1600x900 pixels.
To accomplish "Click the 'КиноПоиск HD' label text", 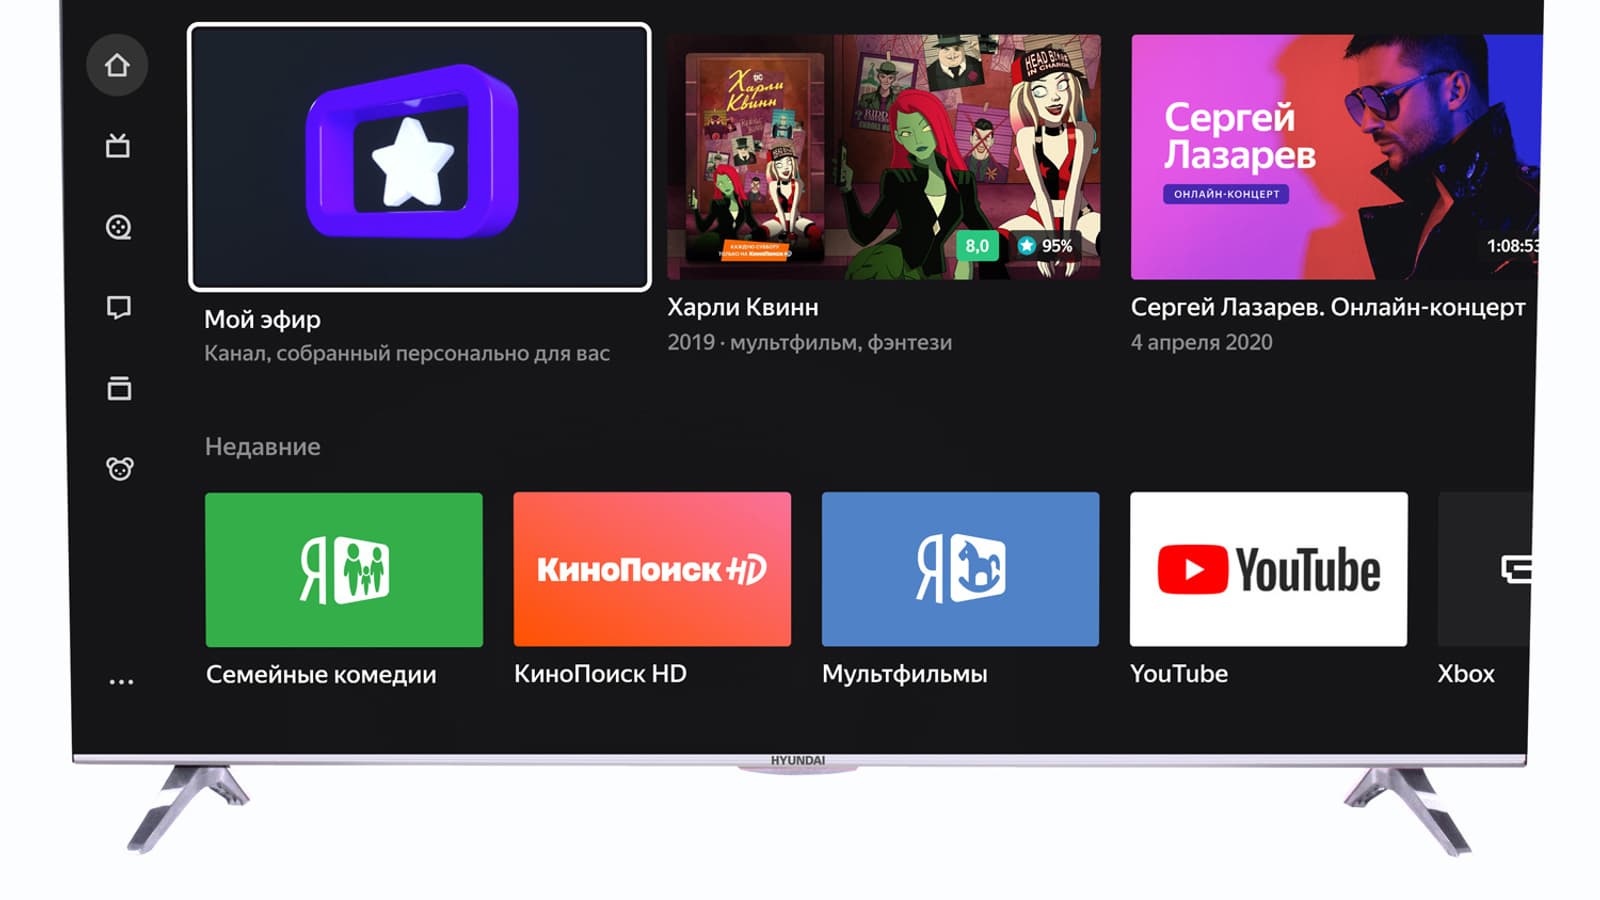I will click(600, 674).
